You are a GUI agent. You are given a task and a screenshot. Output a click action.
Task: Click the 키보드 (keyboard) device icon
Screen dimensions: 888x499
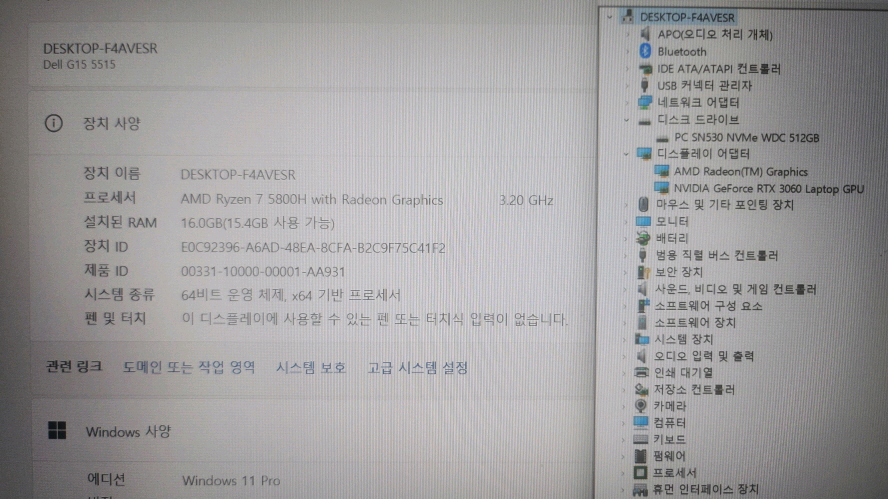(x=642, y=439)
